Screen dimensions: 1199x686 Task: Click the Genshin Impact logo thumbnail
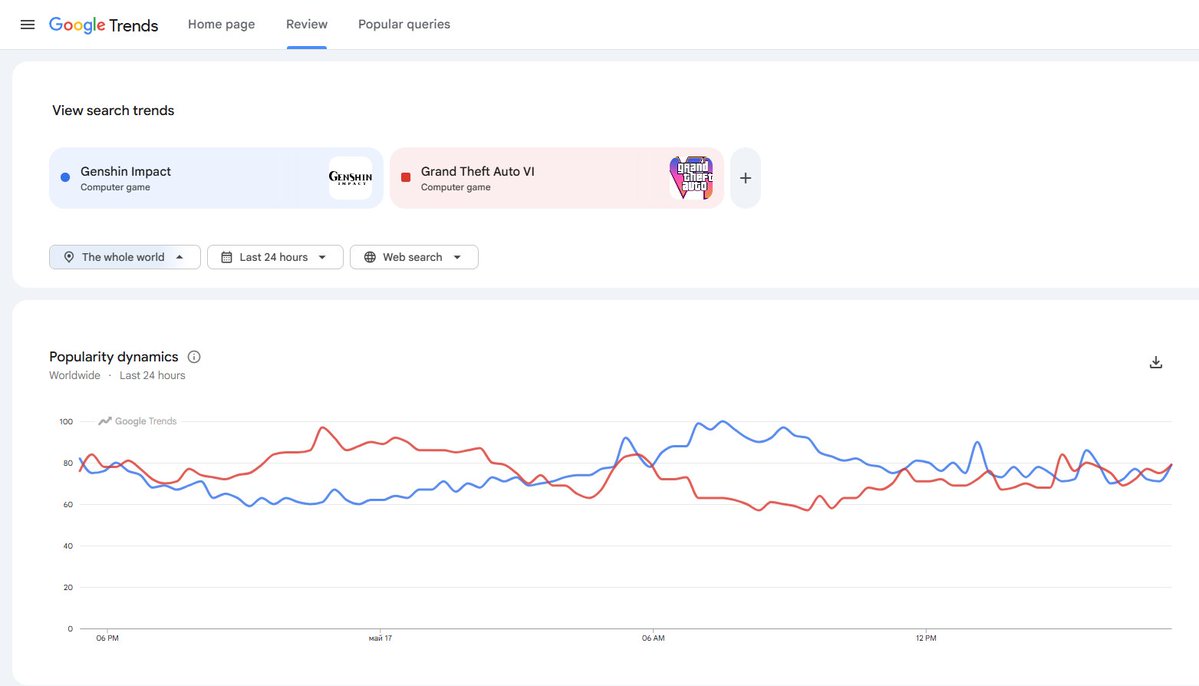pos(350,178)
